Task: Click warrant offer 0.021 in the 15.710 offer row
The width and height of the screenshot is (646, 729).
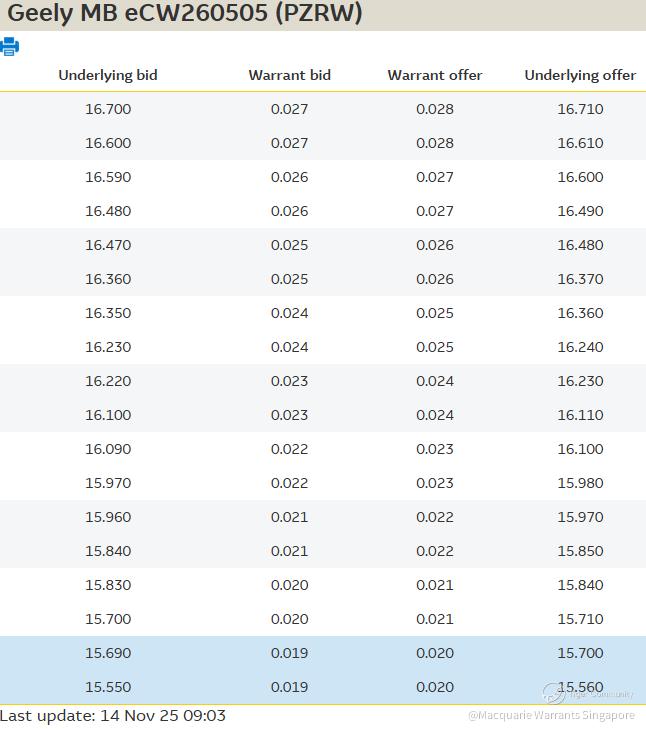Action: (x=435, y=619)
